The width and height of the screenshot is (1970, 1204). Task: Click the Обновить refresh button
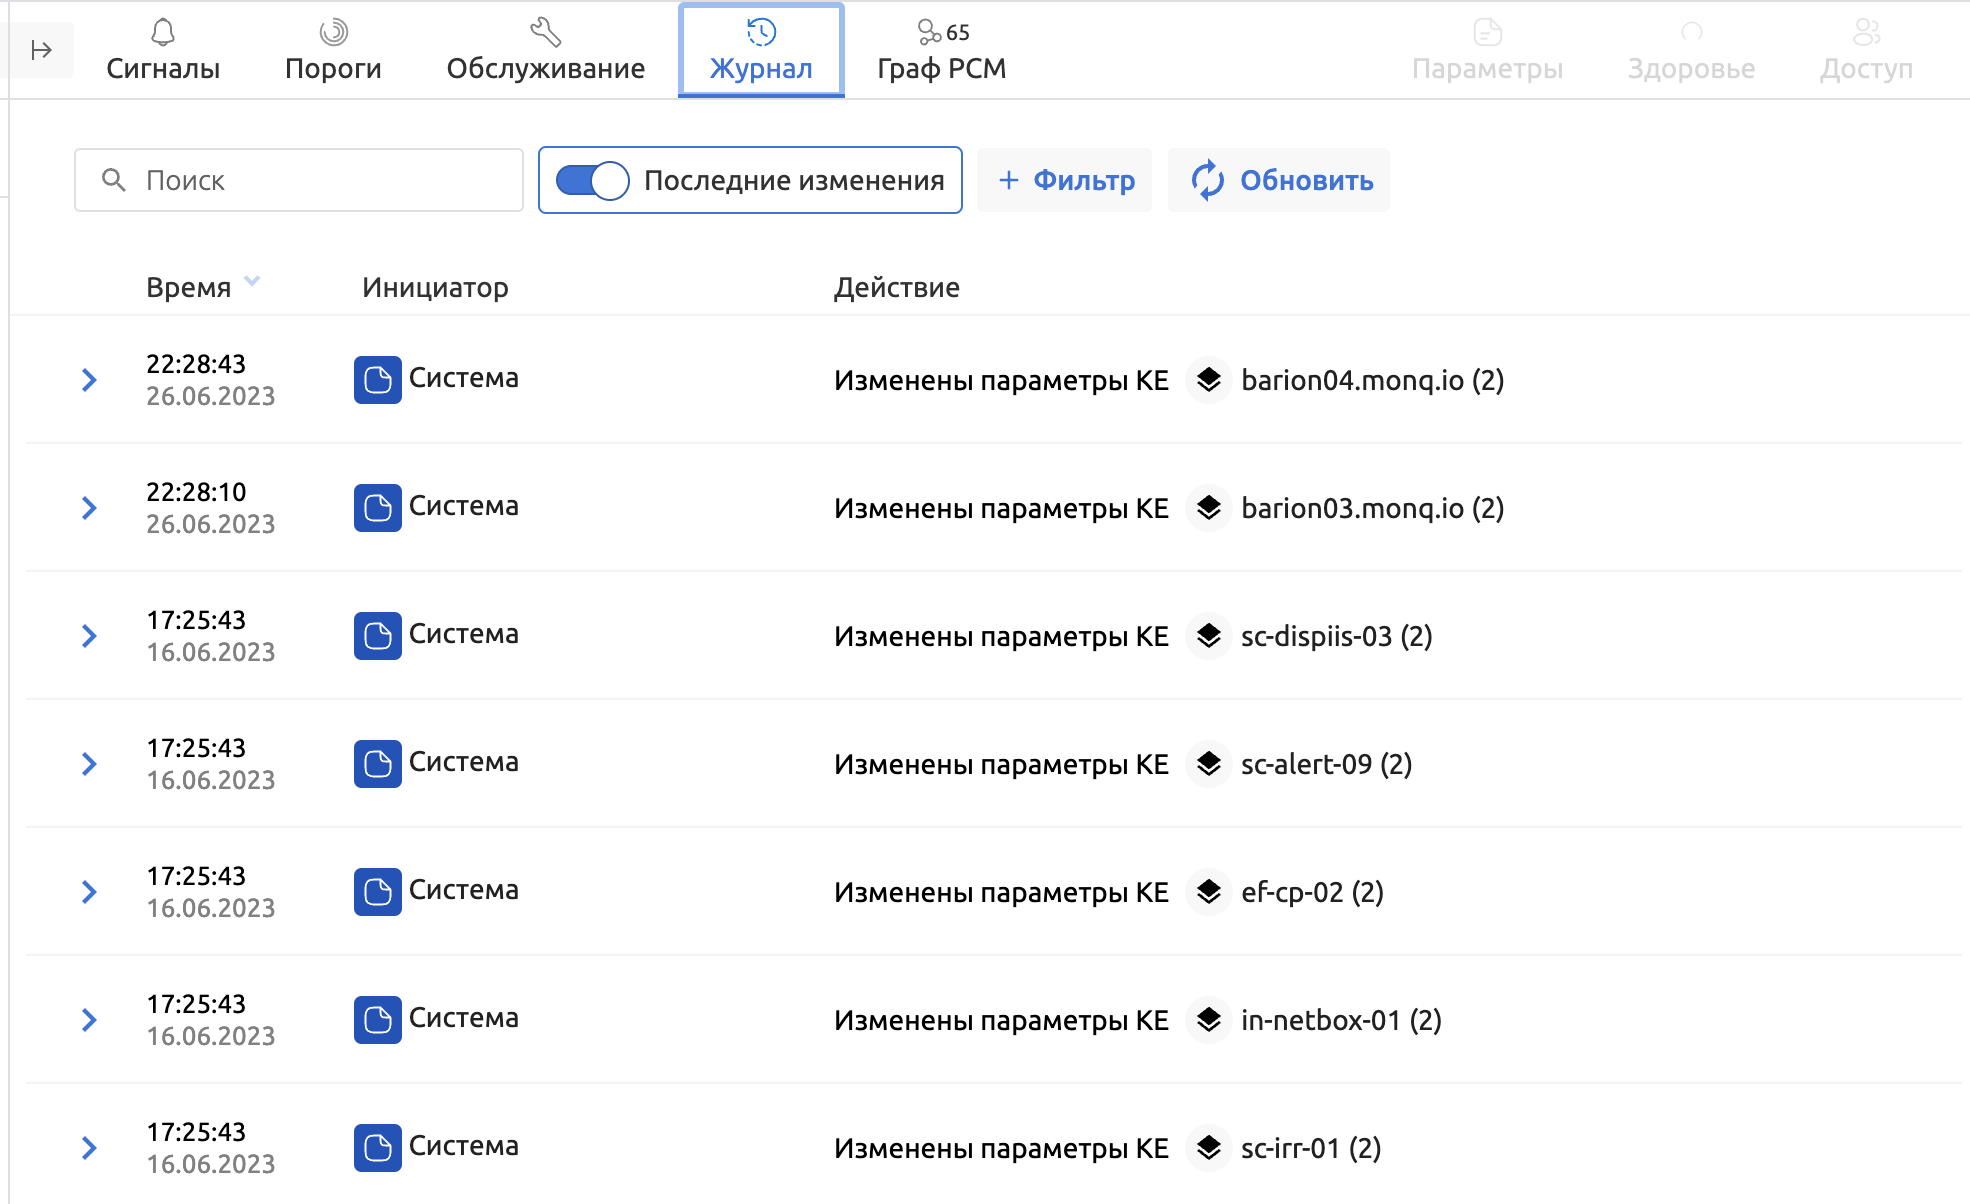coord(1280,181)
